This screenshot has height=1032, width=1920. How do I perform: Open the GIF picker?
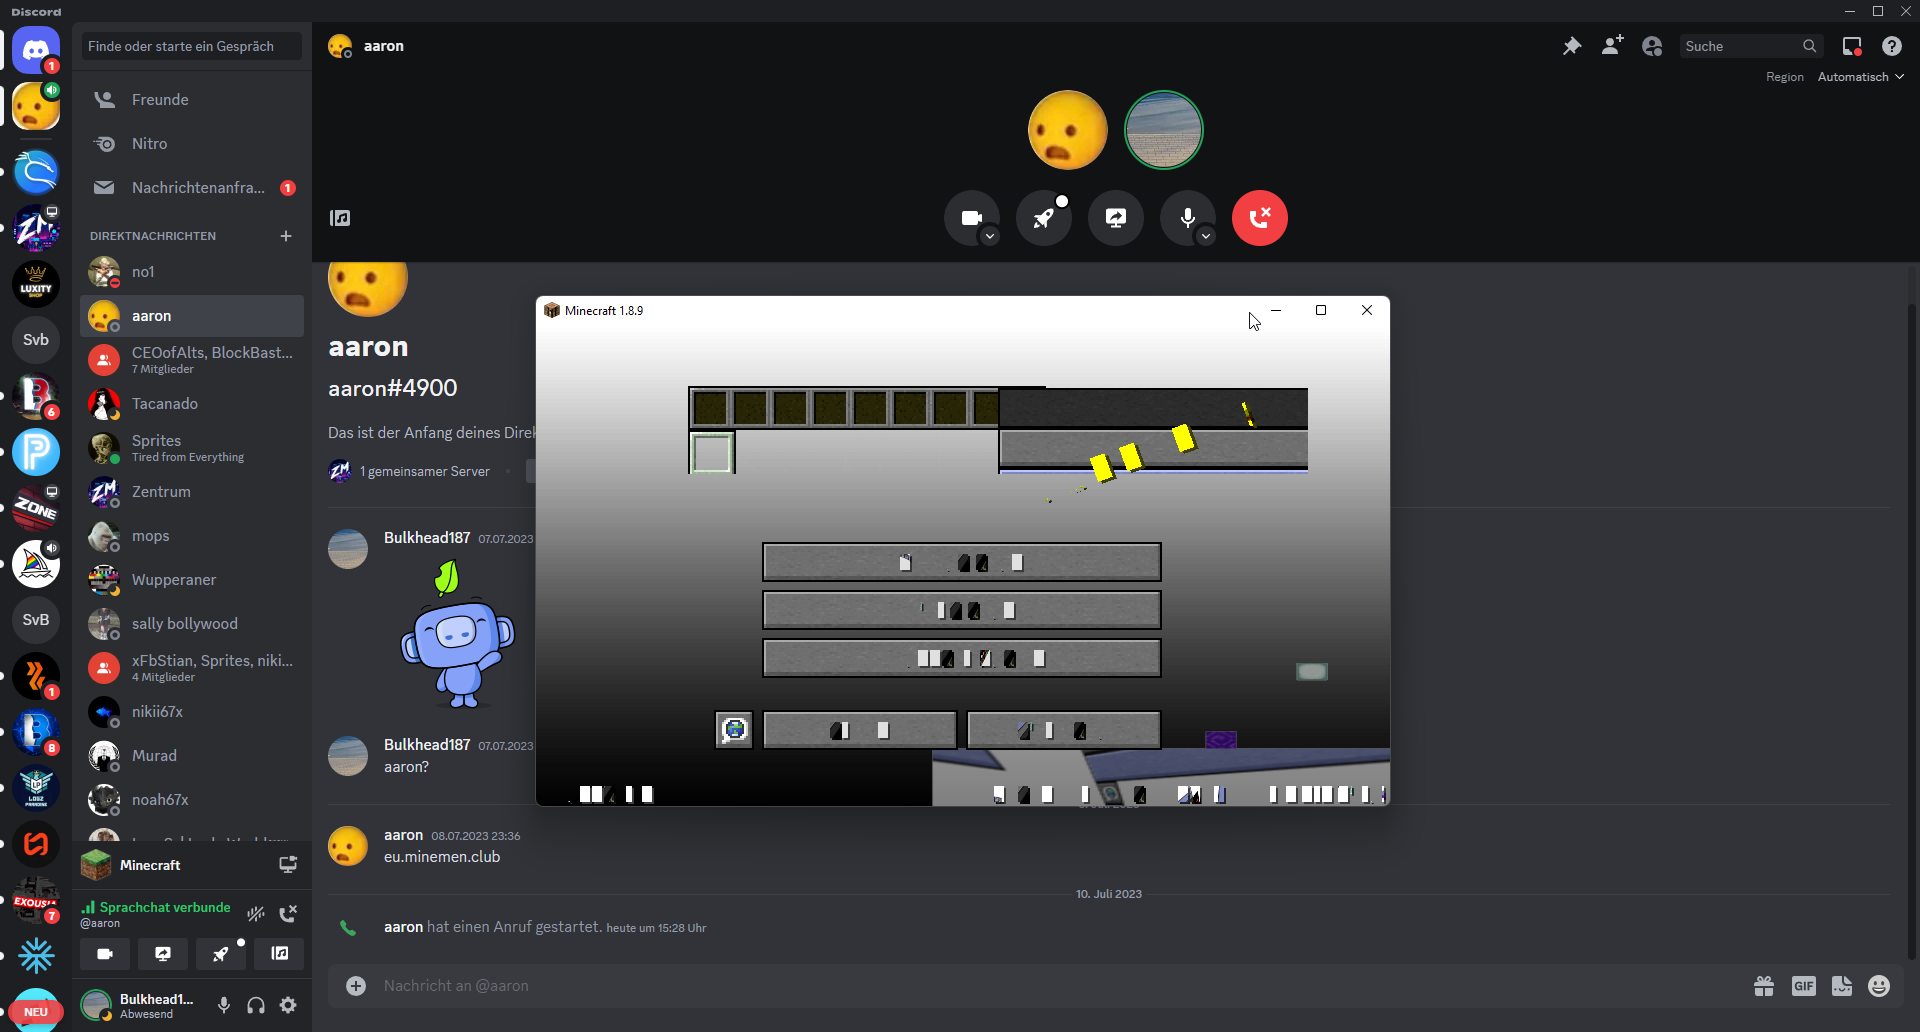tap(1803, 986)
